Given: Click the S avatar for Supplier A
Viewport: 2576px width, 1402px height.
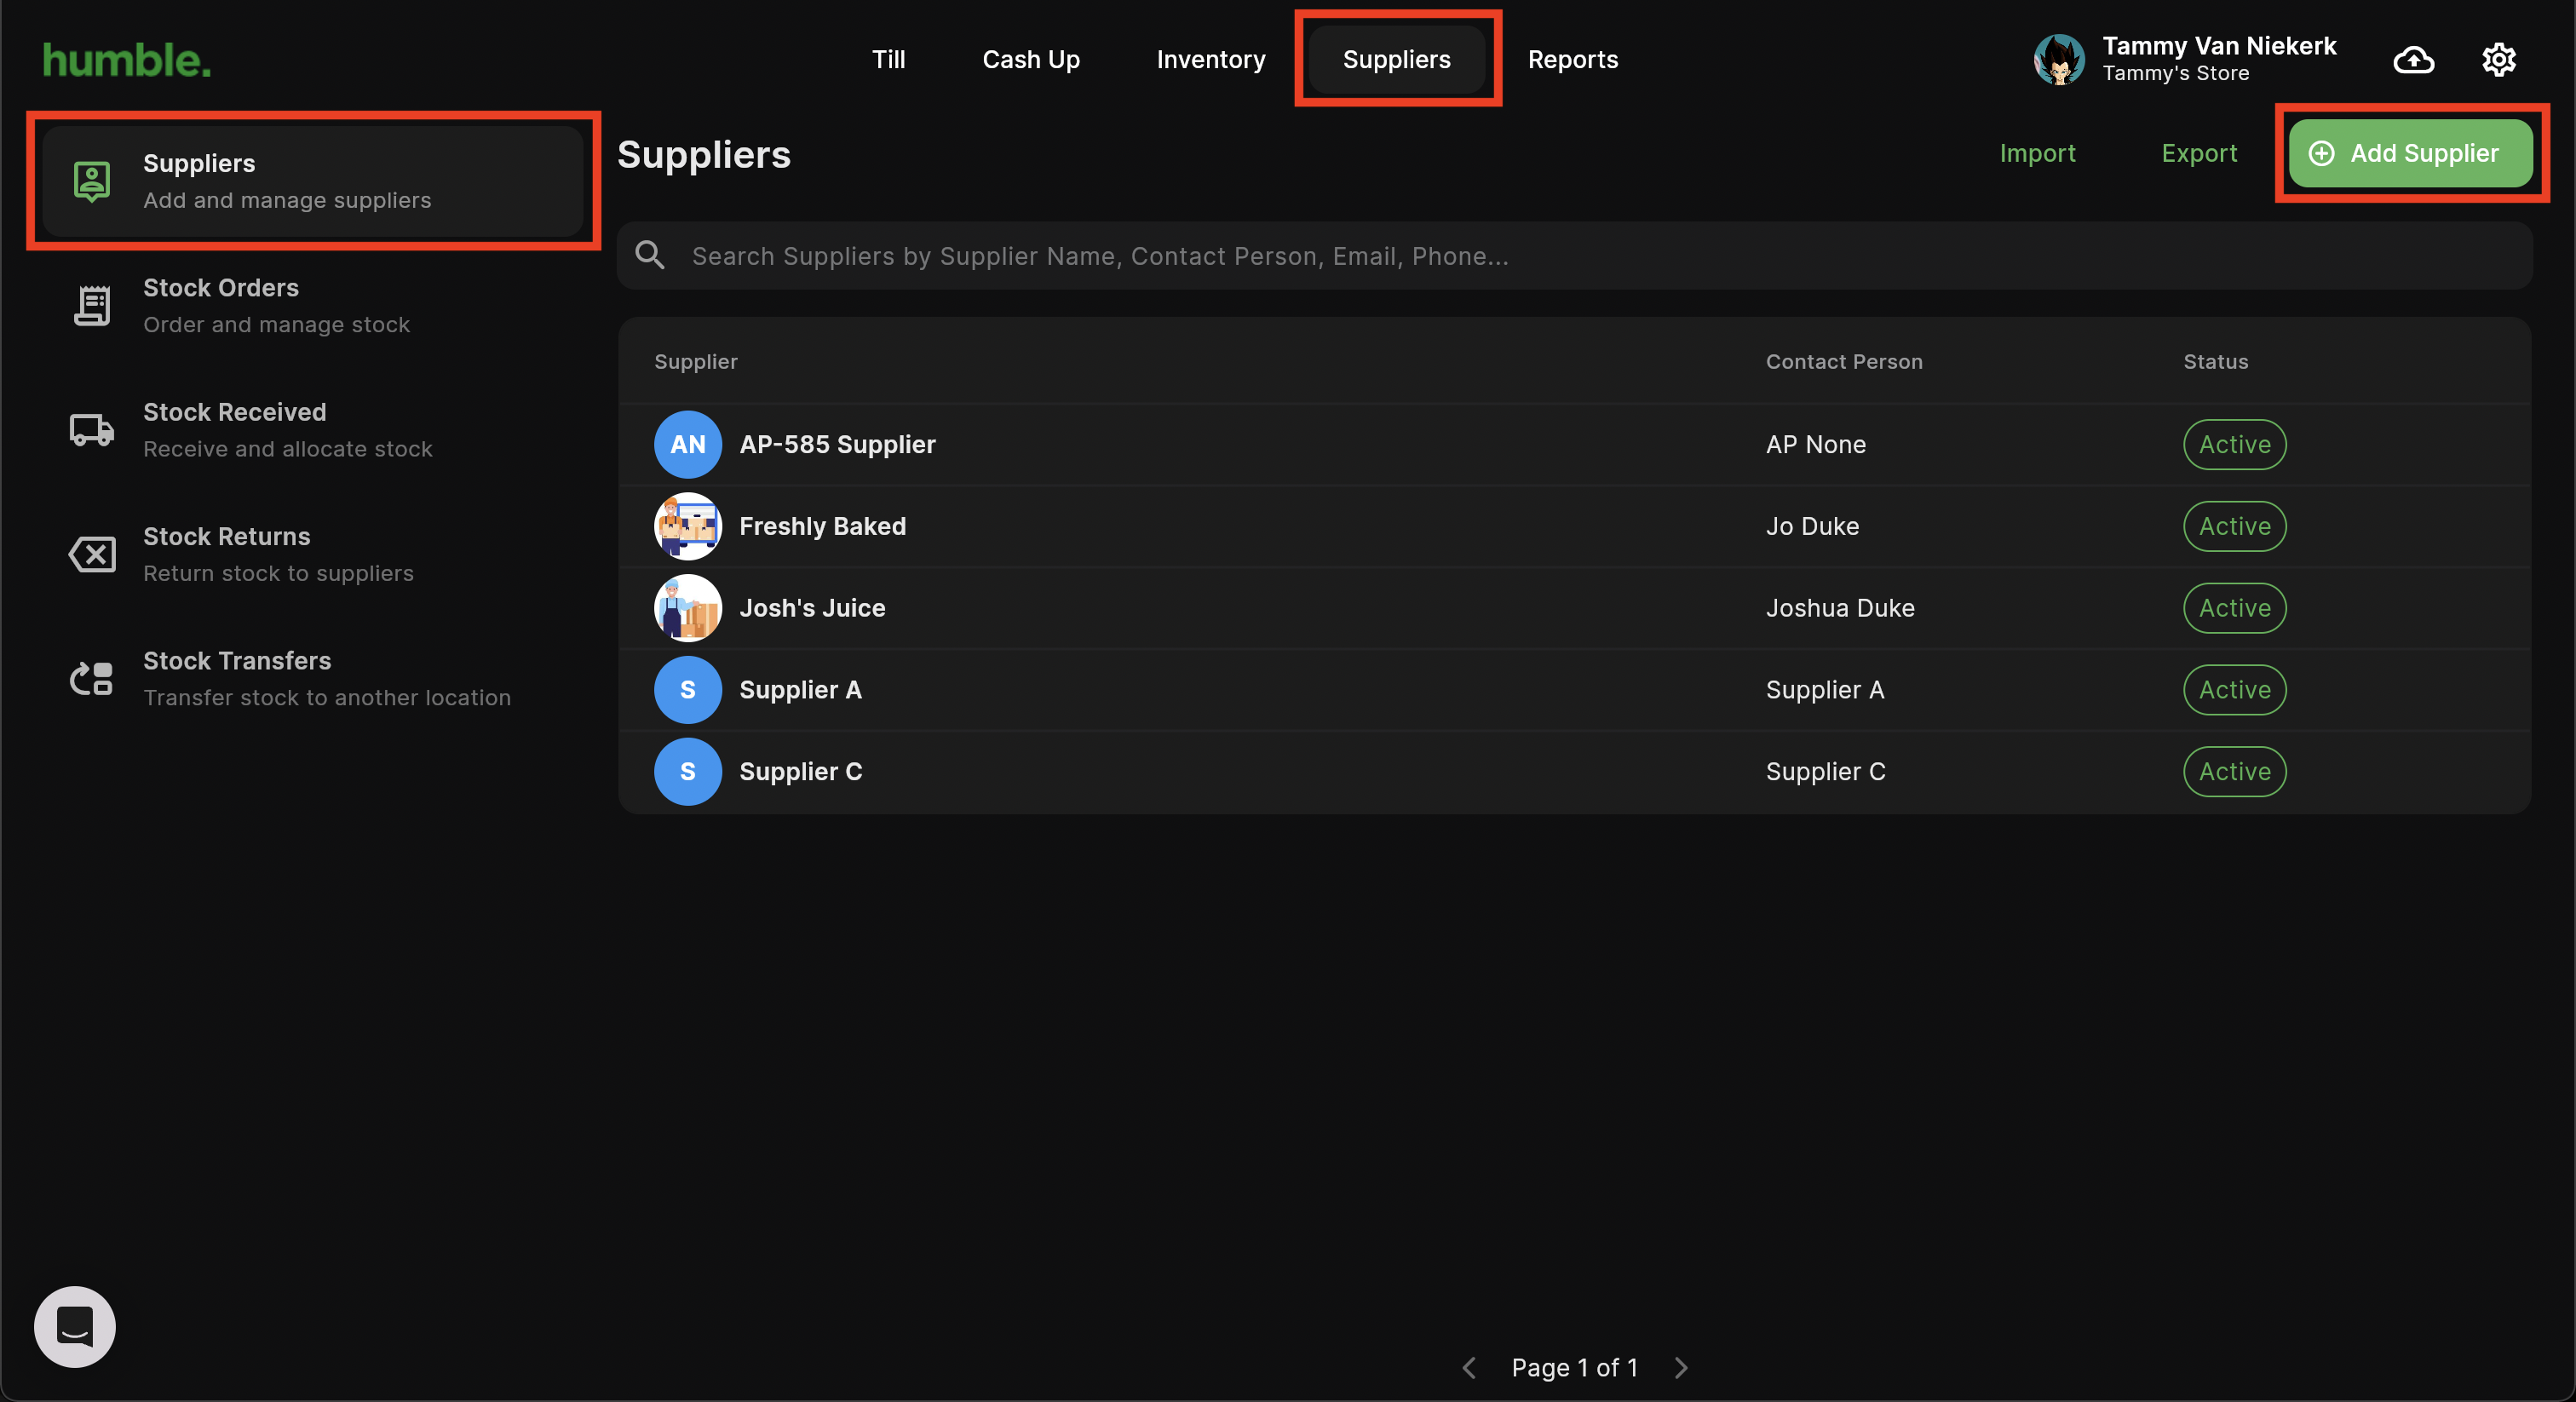Looking at the screenshot, I should coord(688,690).
